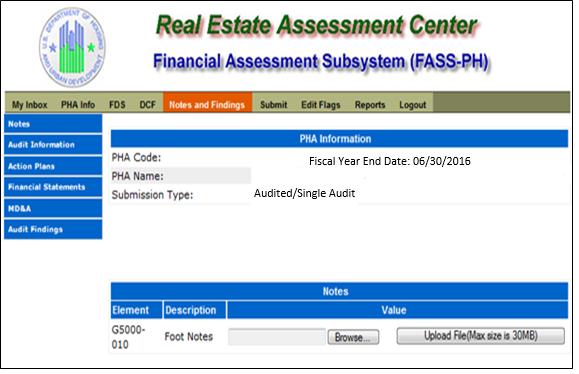Go to the Edit Flags tab
Image resolution: width=579 pixels, height=374 pixels.
pos(321,105)
